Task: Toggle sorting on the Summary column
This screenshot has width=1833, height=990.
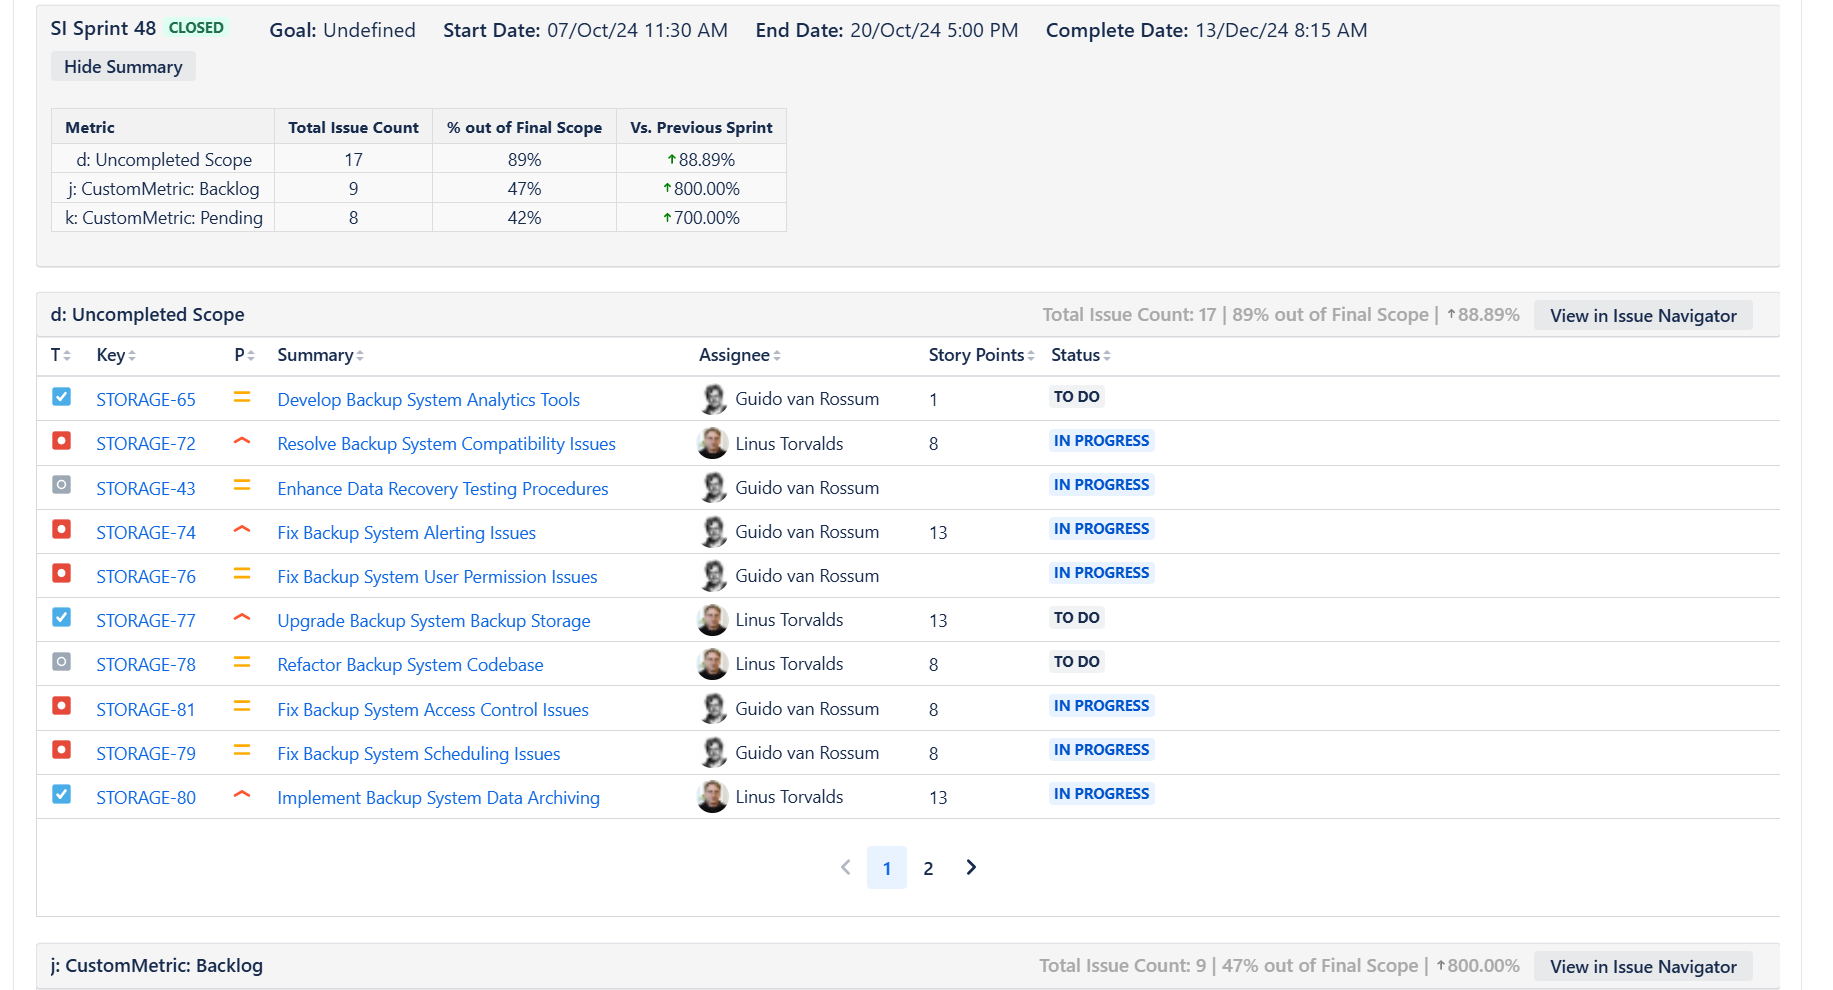Action: (358, 355)
